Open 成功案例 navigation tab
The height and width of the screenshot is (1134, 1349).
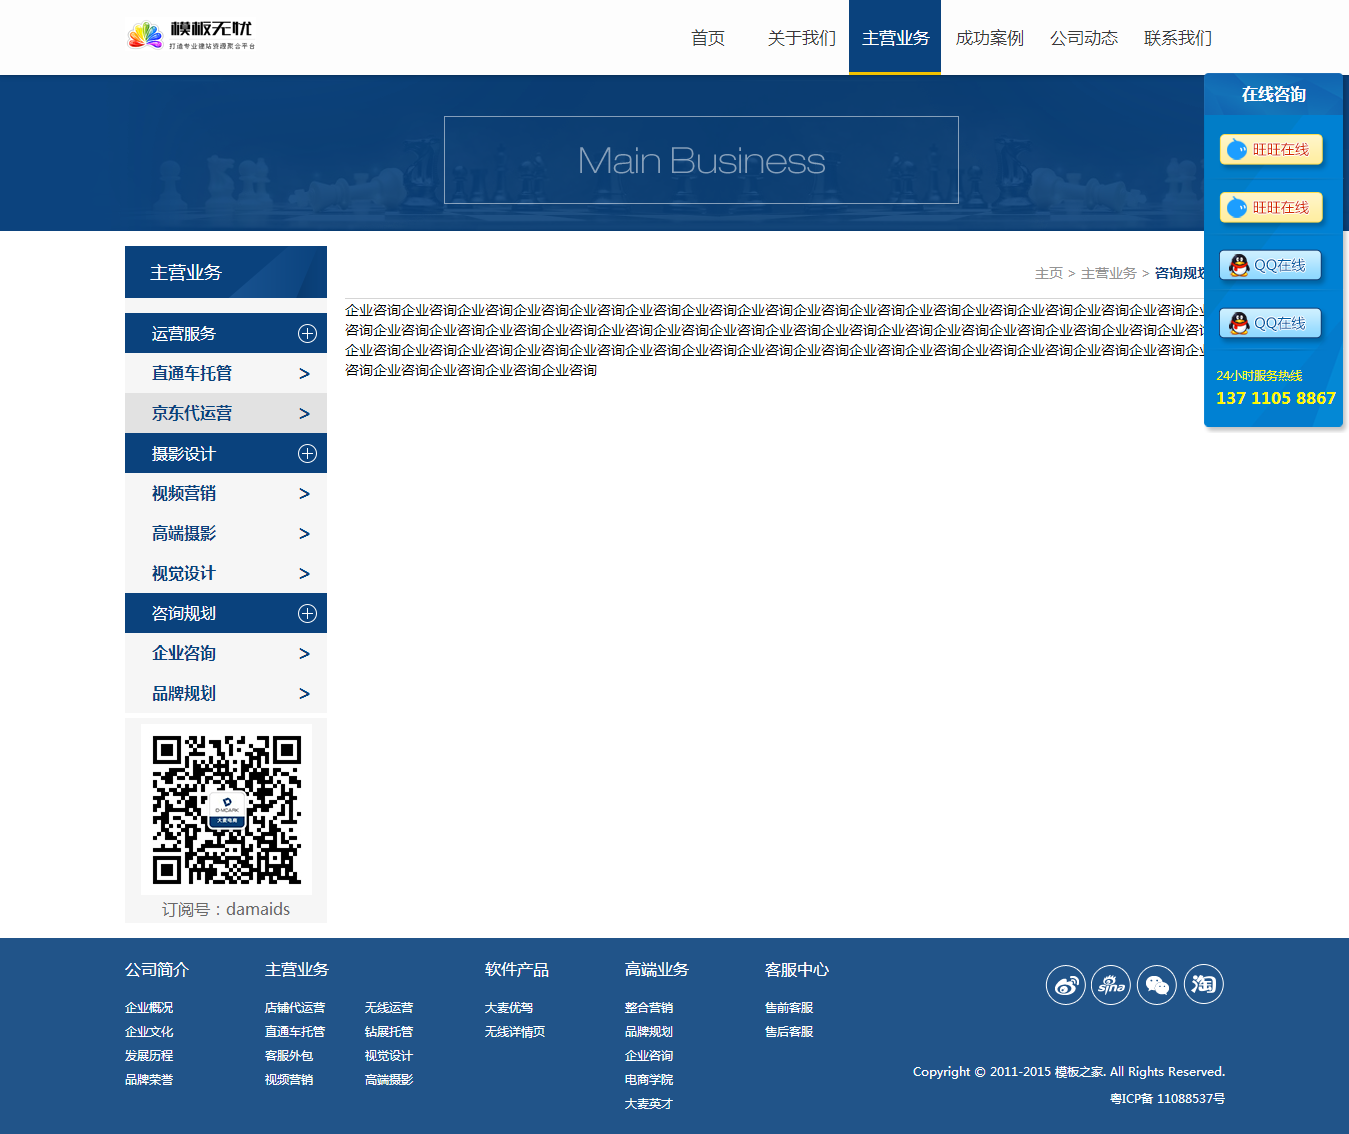tap(989, 38)
